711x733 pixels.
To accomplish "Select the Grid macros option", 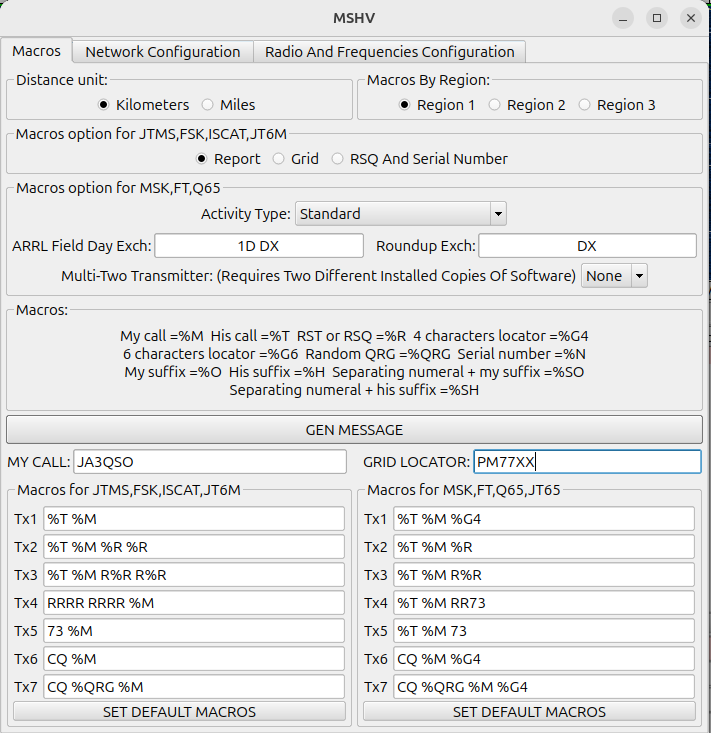I will (296, 159).
